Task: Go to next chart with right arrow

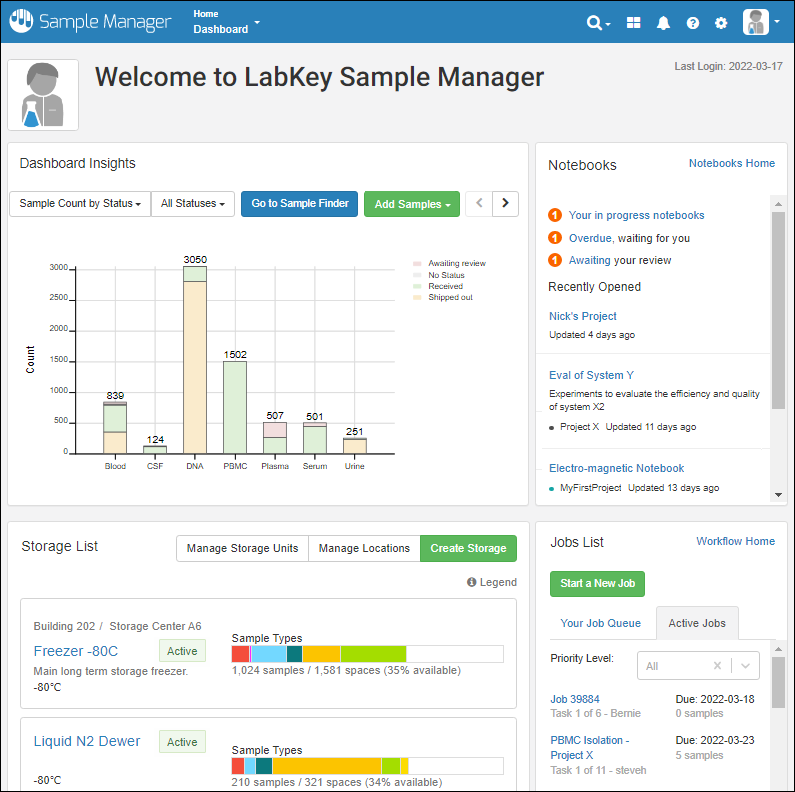Action: point(506,203)
